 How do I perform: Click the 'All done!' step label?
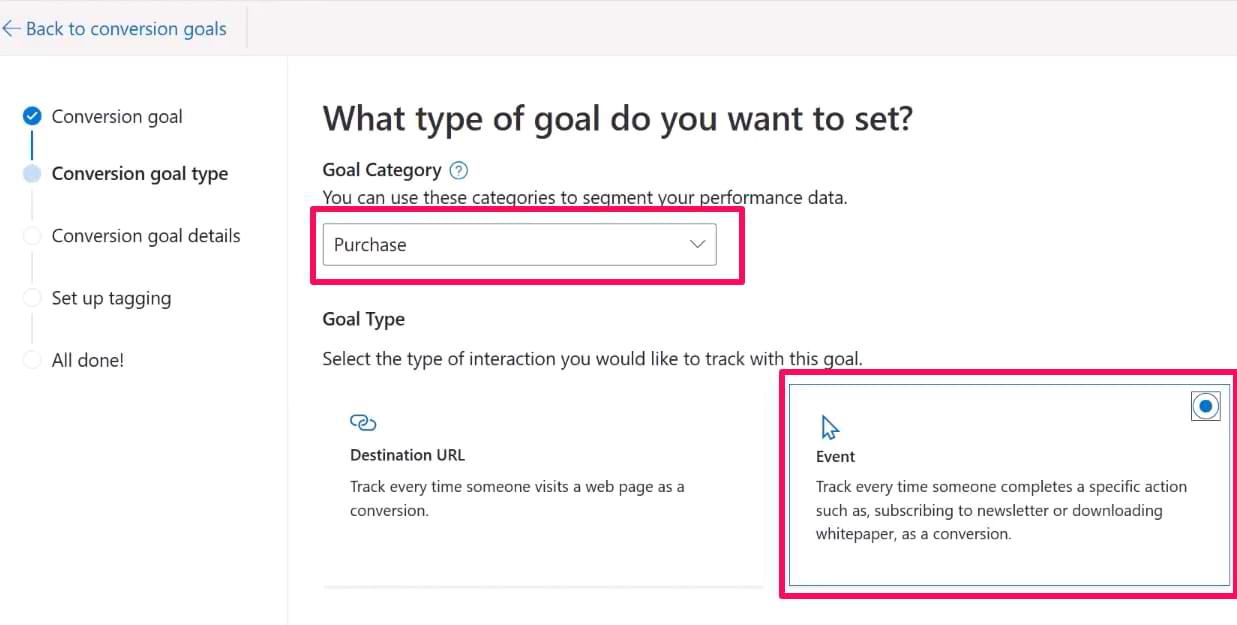[x=88, y=360]
